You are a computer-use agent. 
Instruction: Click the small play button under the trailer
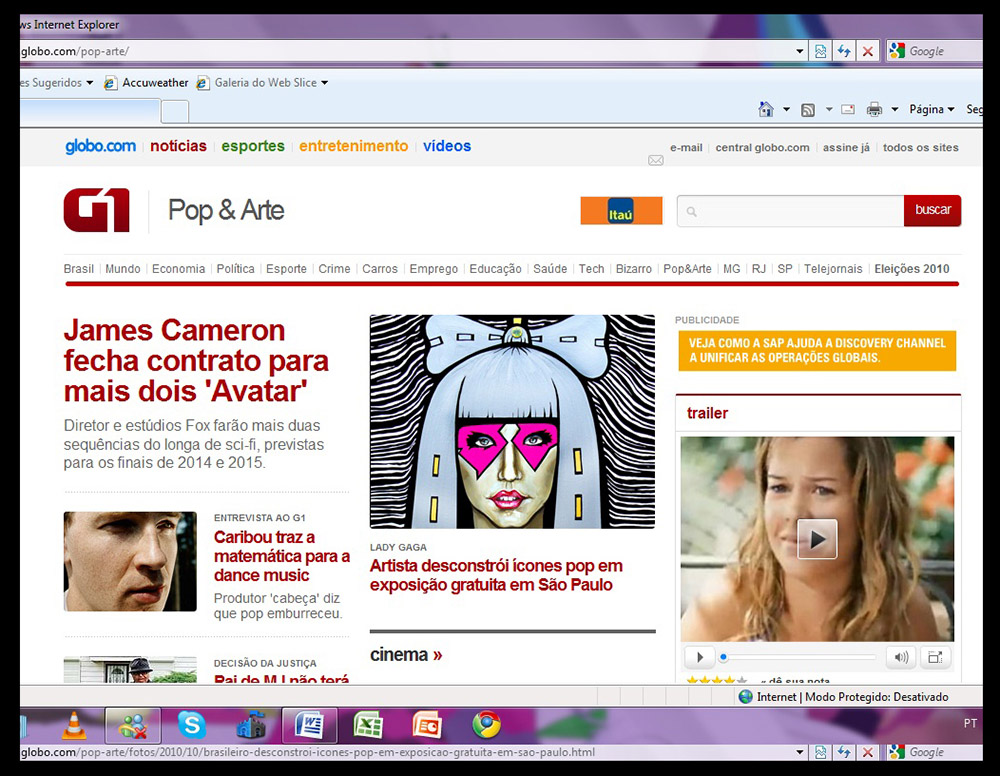(700, 657)
